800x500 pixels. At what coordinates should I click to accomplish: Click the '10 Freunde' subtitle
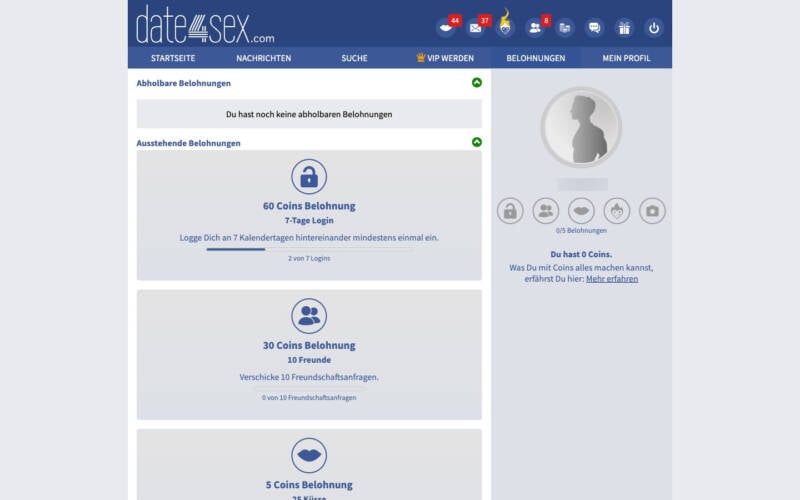click(x=309, y=360)
